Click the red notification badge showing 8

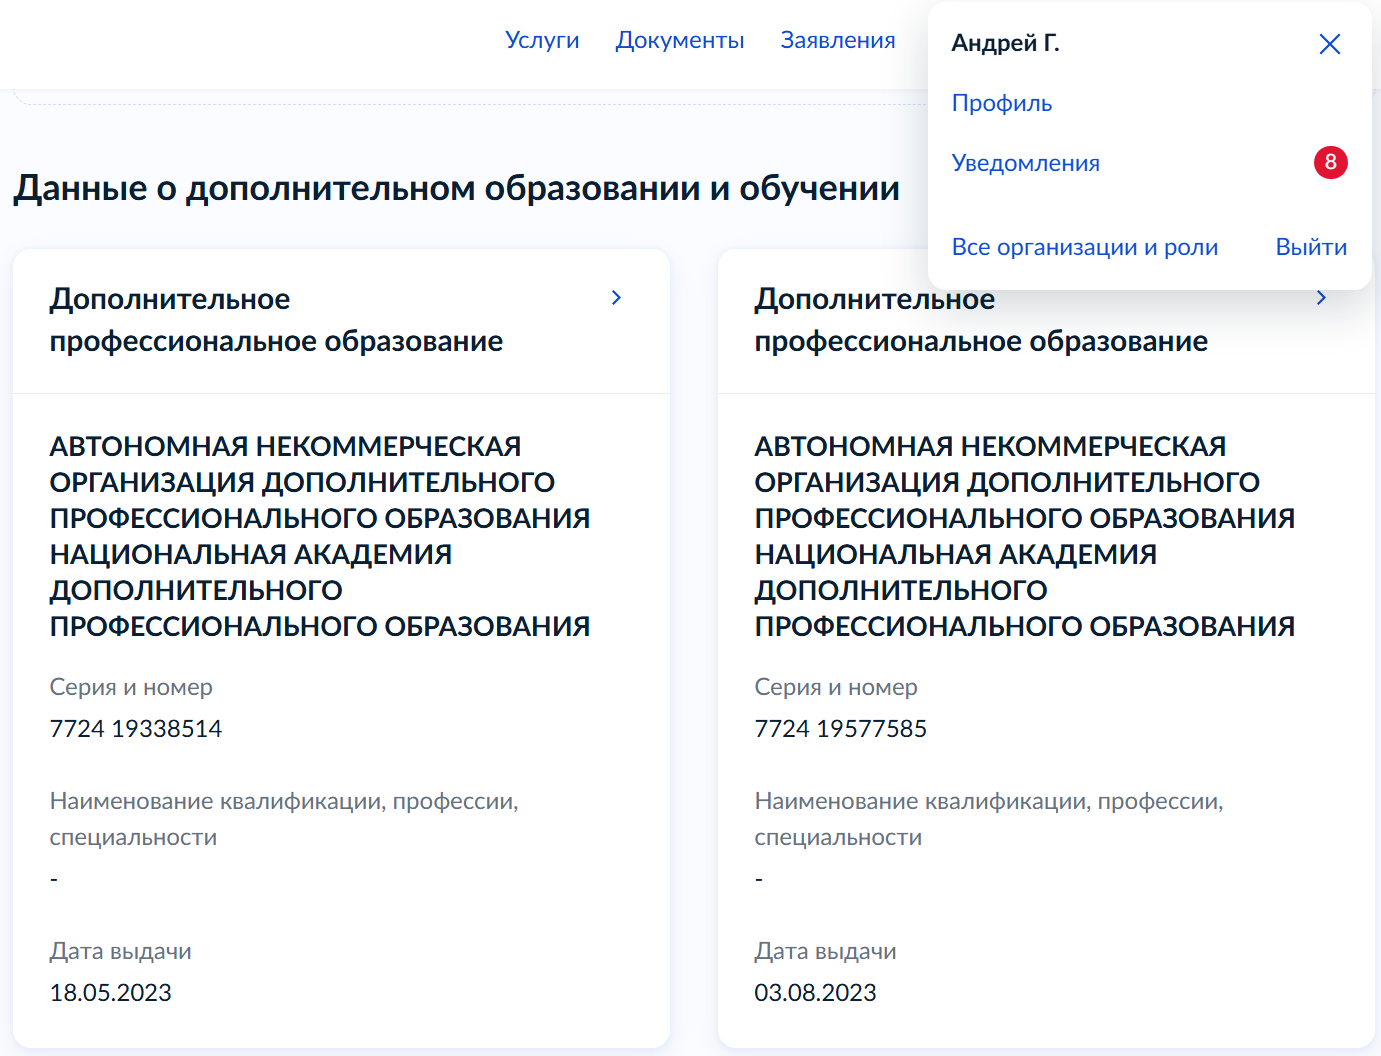(1330, 162)
